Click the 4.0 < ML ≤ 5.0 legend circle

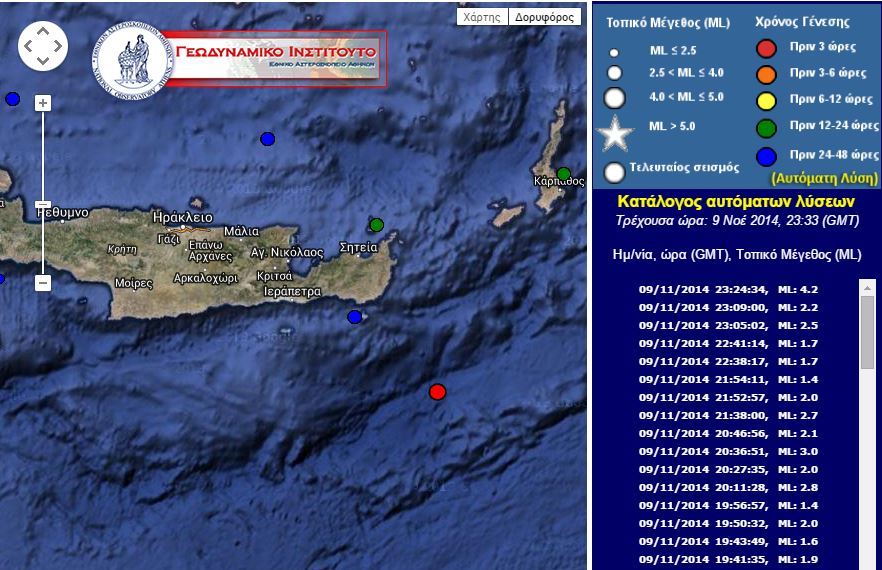click(614, 98)
